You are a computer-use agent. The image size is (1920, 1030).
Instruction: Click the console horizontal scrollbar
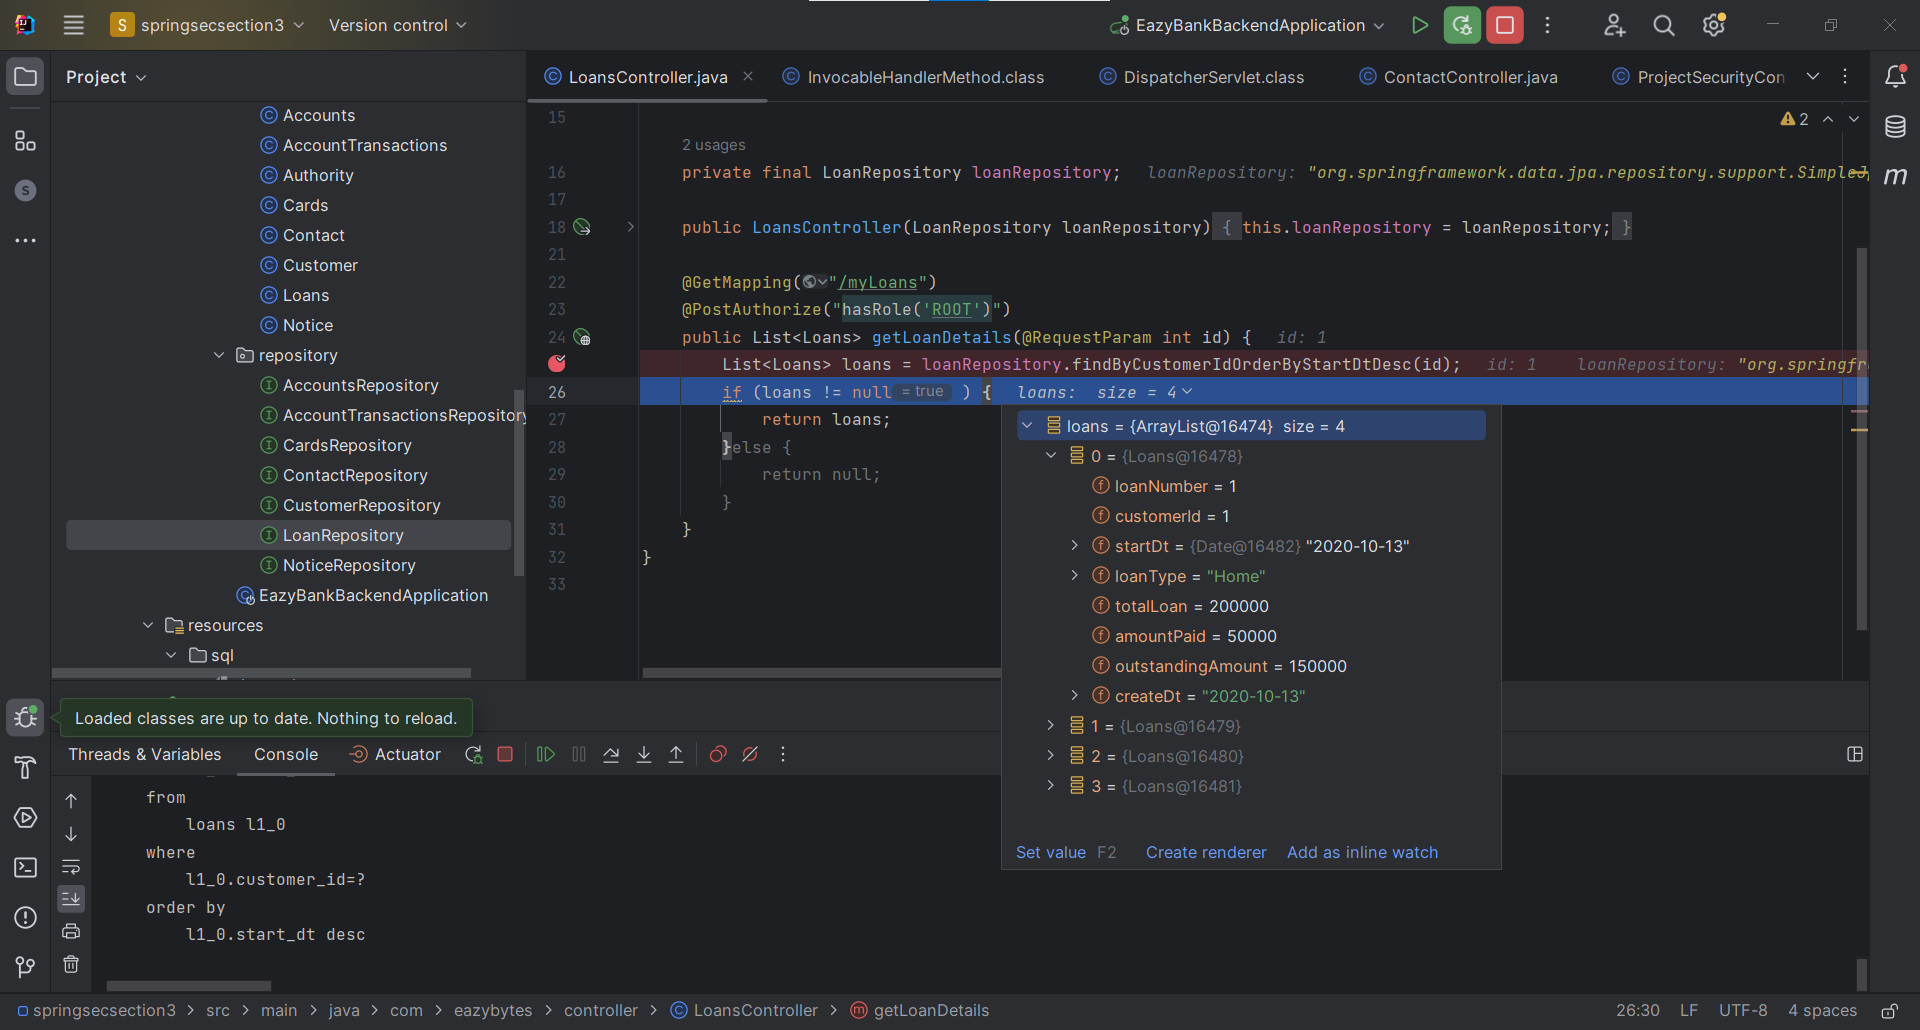[x=188, y=986]
